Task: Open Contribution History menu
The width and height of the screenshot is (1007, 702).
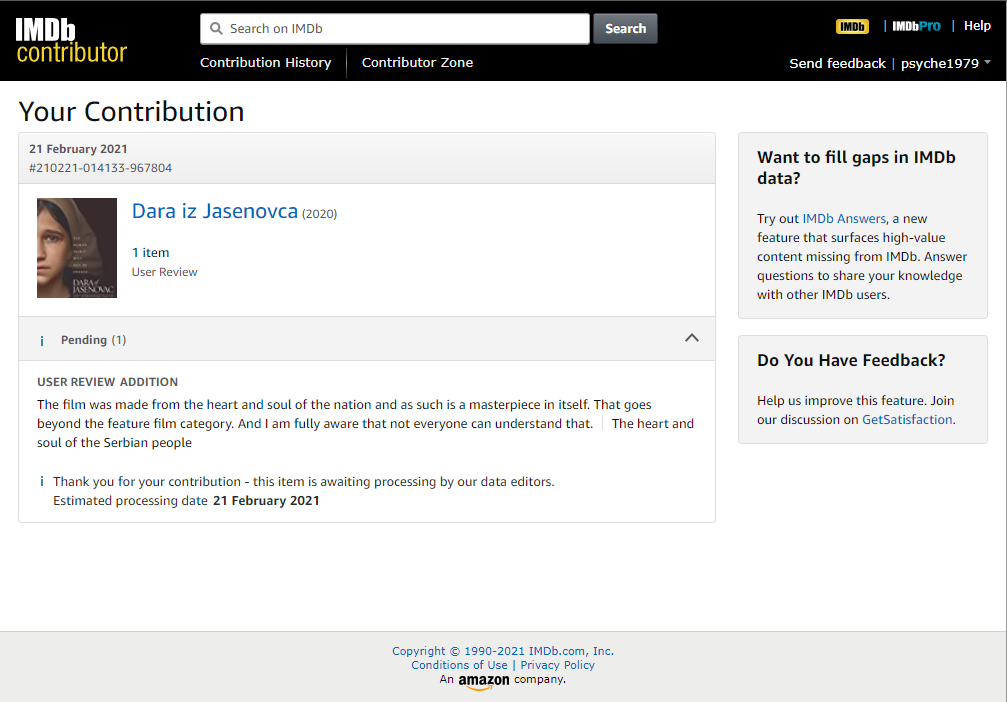Action: click(266, 62)
